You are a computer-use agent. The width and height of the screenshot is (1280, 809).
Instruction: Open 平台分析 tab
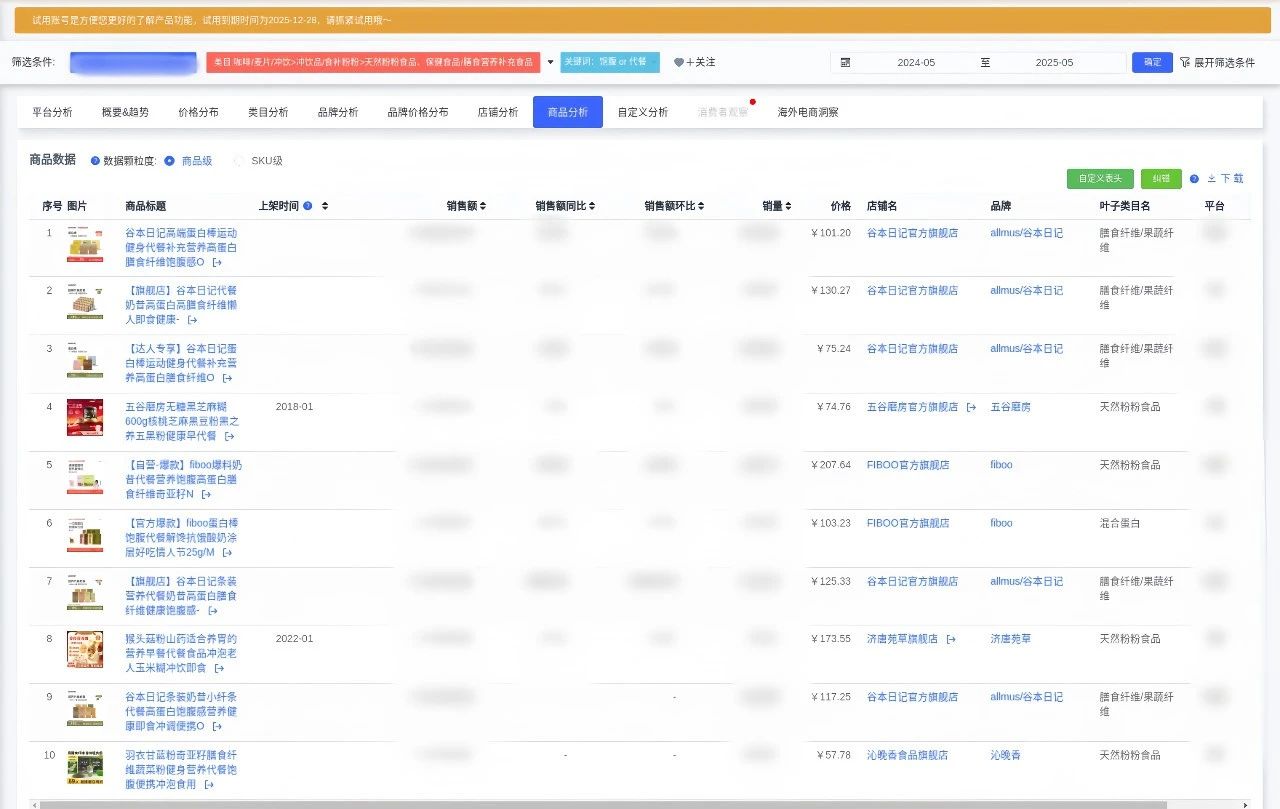click(52, 112)
